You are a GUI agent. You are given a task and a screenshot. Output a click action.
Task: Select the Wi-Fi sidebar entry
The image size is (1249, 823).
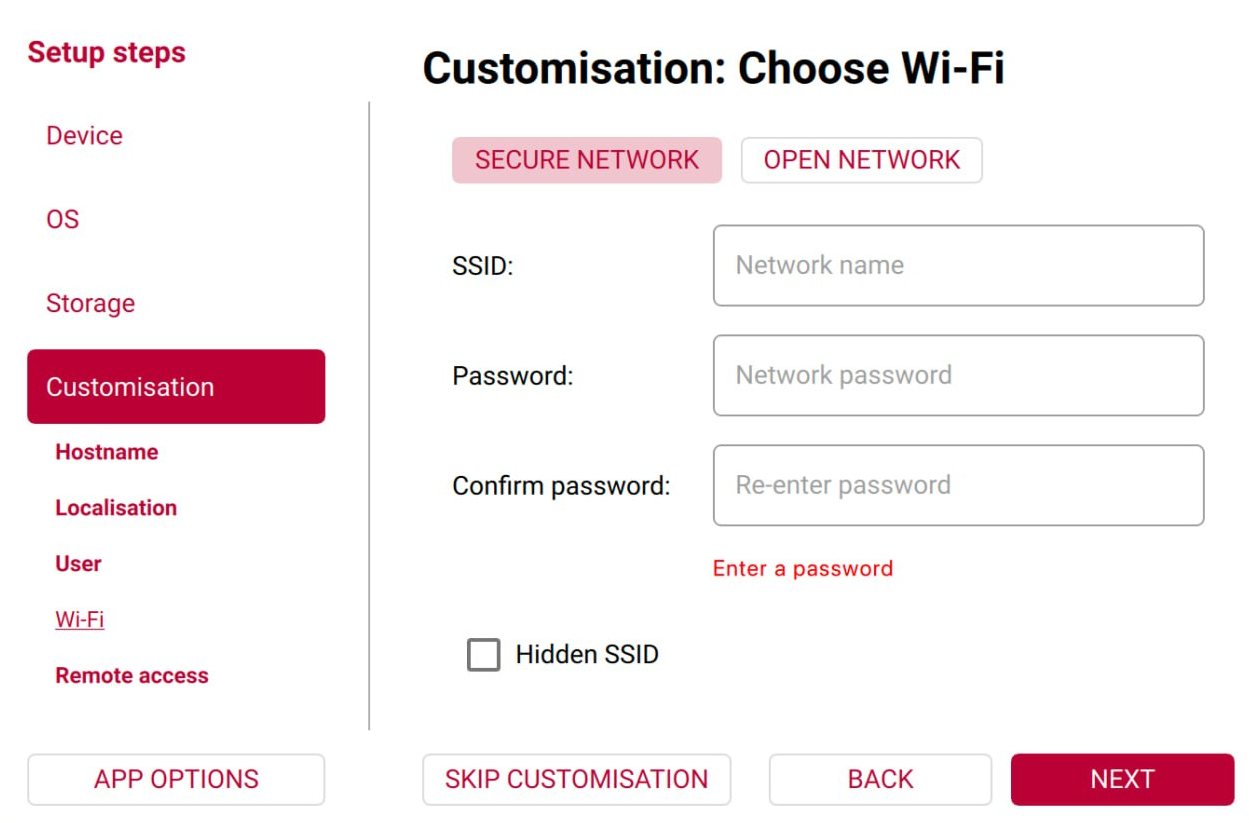pyautogui.click(x=79, y=619)
